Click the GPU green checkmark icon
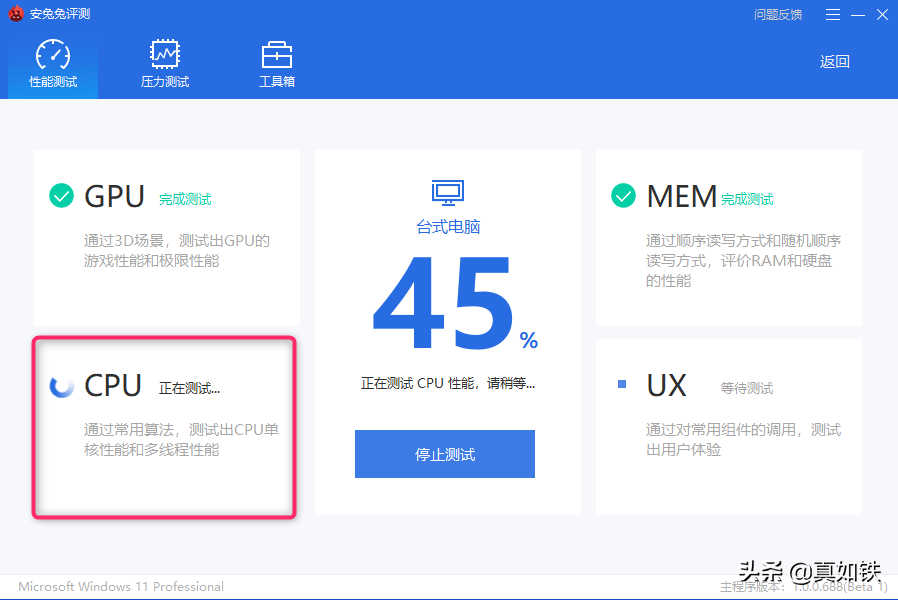This screenshot has height=600, width=898. [62, 196]
